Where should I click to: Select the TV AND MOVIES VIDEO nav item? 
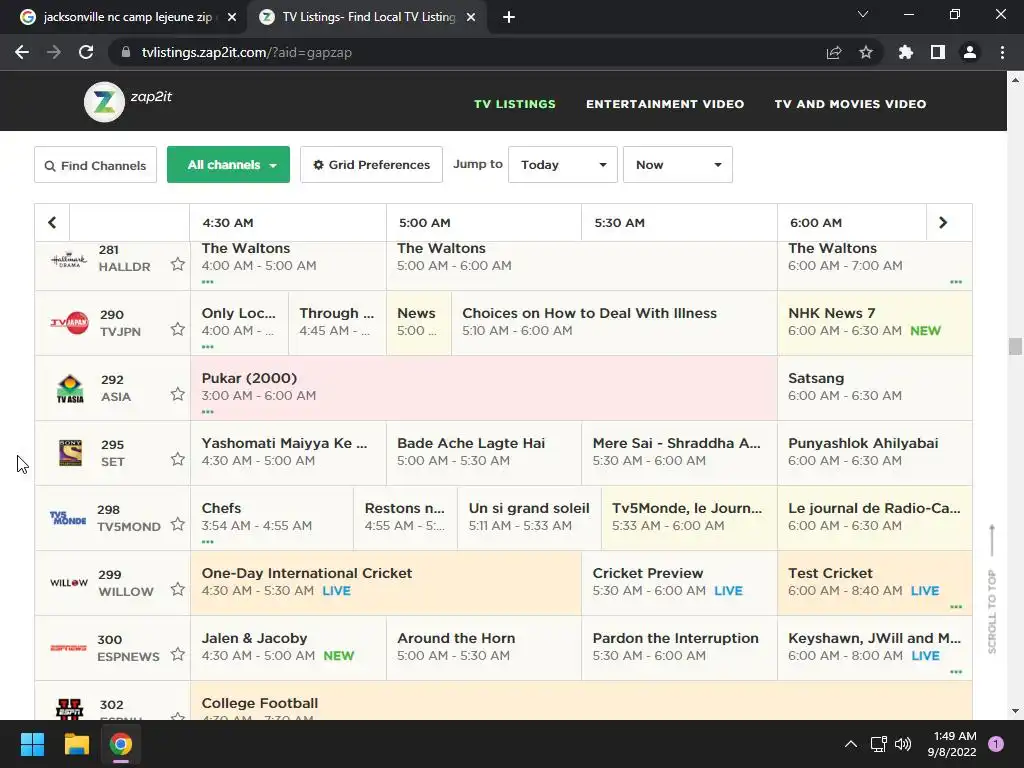pos(850,104)
